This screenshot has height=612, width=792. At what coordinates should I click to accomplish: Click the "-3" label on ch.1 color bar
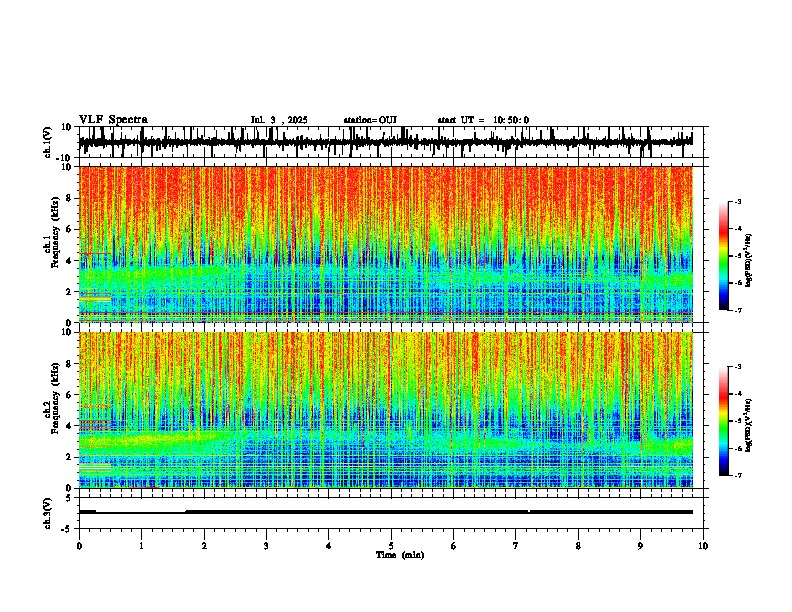[737, 202]
